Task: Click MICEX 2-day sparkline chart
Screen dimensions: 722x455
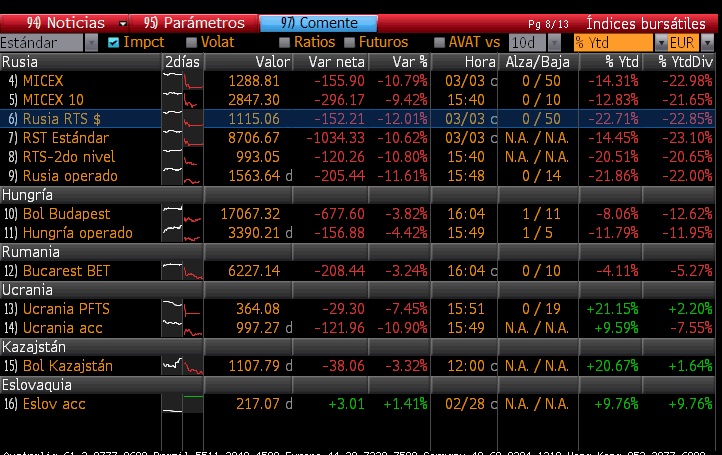Action: coord(182,81)
